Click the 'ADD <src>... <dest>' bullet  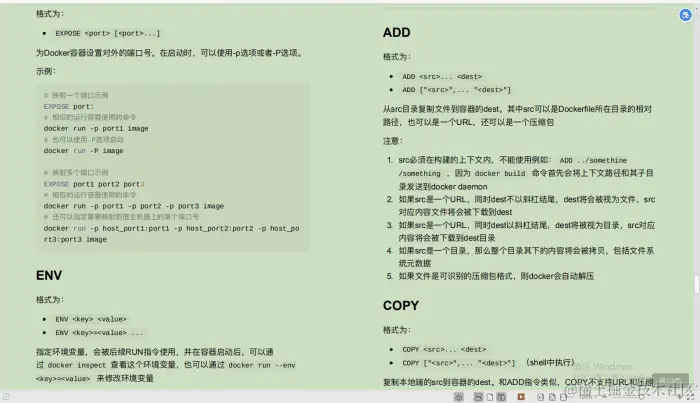[442, 77]
